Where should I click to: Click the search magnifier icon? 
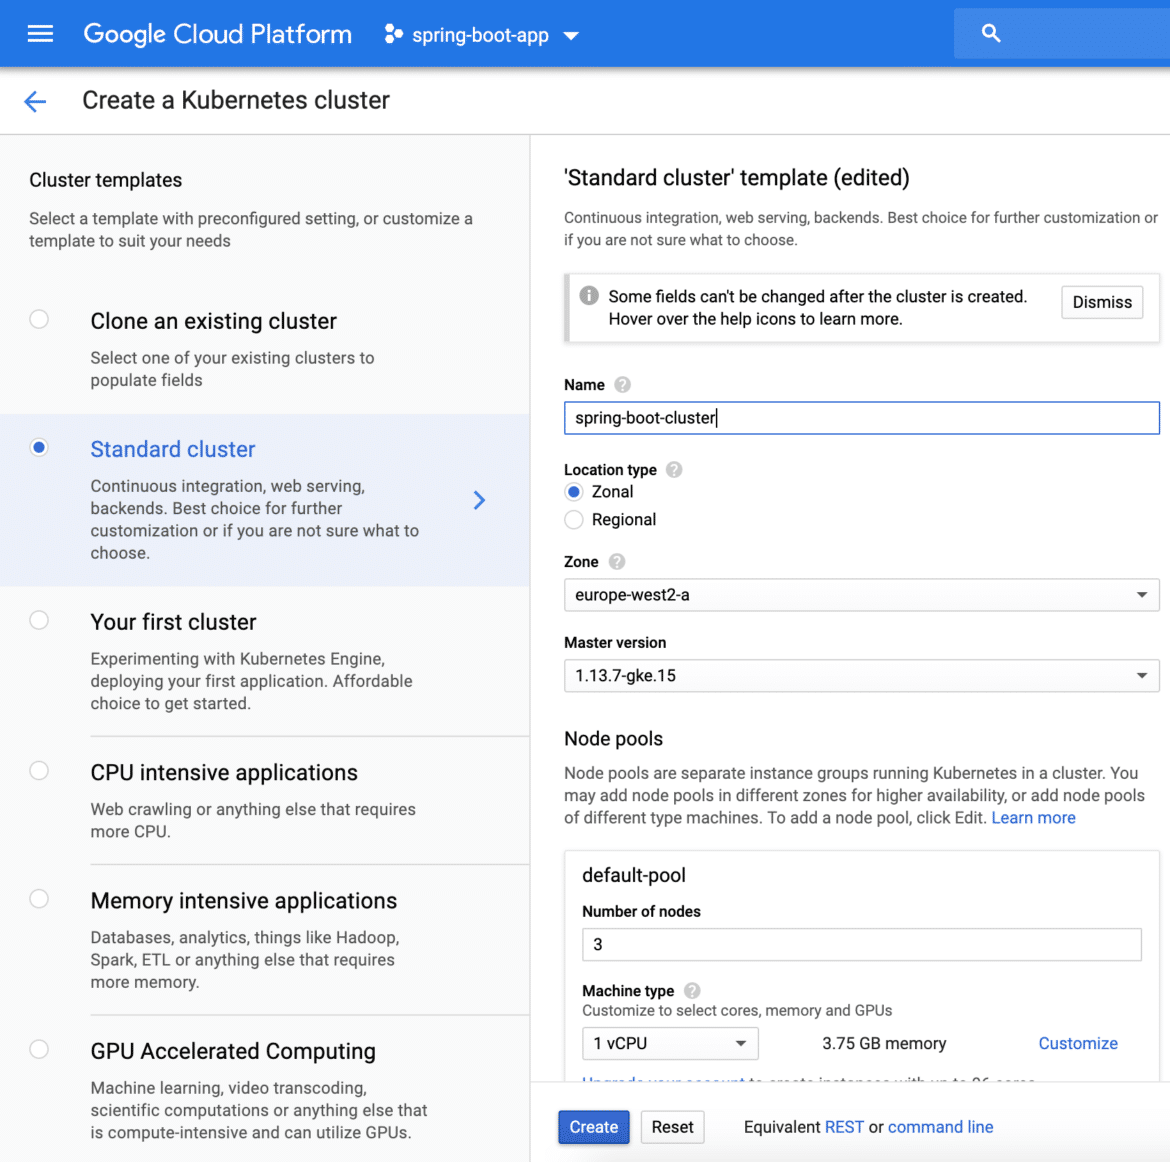(x=991, y=34)
